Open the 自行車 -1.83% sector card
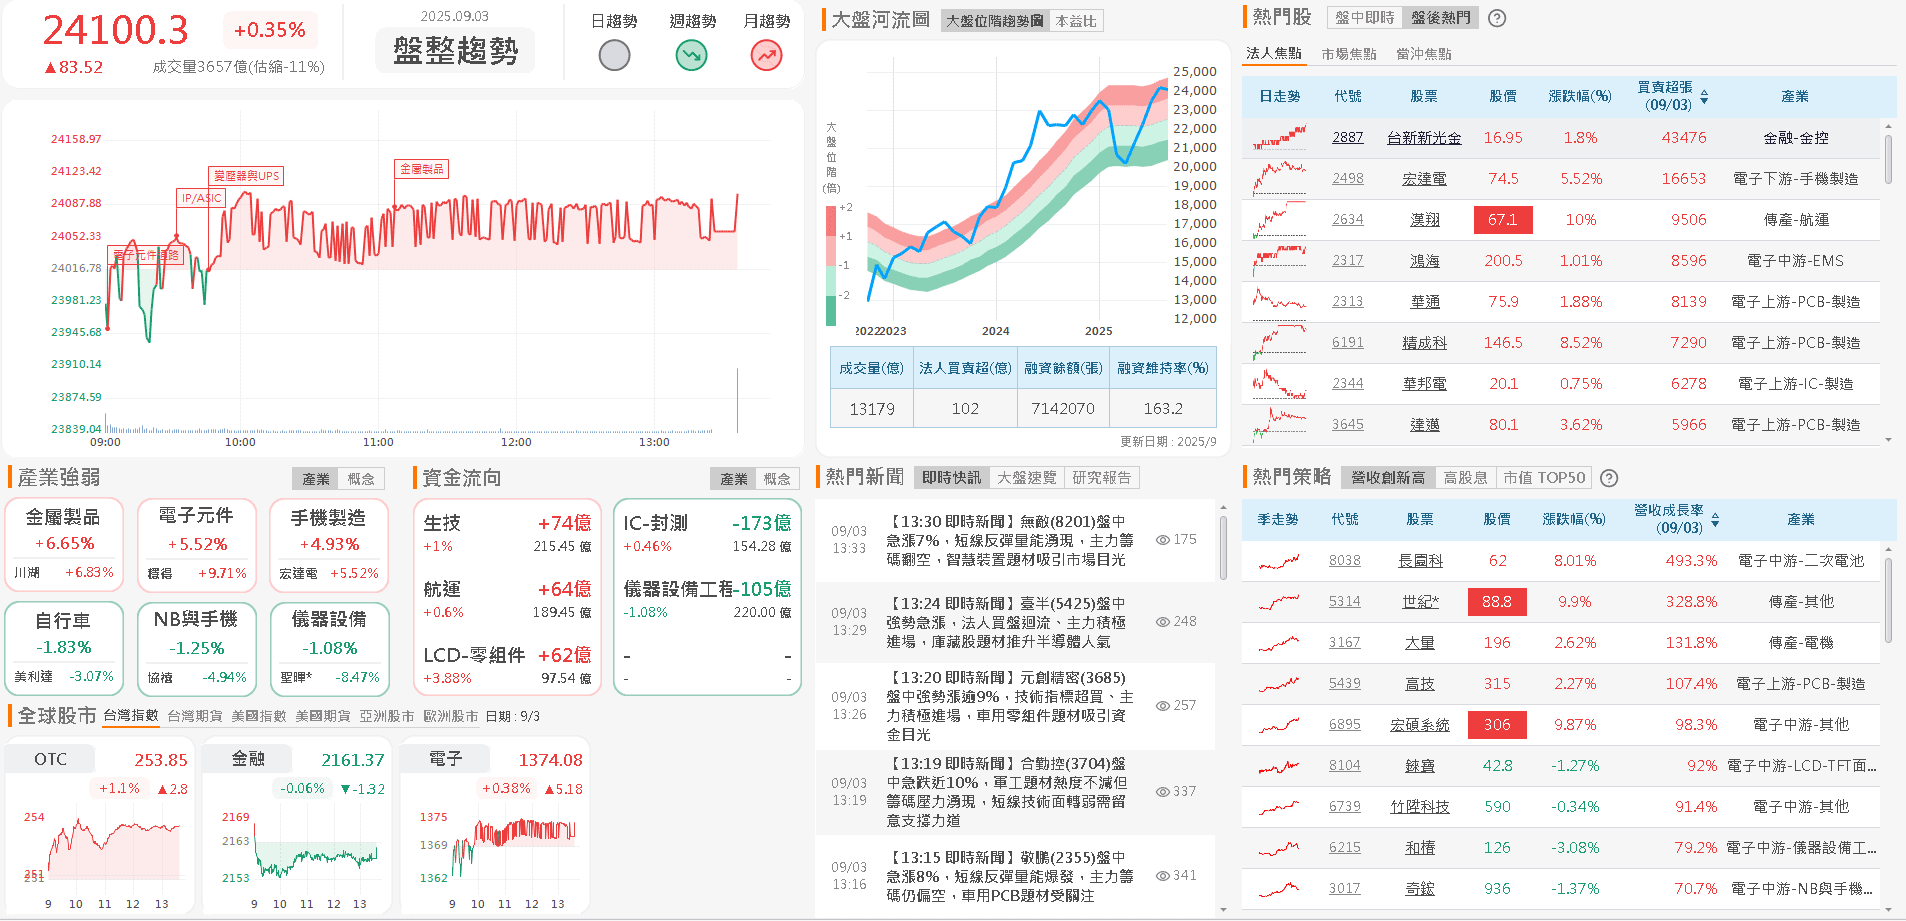Viewport: 1906px width, 921px height. 64,648
